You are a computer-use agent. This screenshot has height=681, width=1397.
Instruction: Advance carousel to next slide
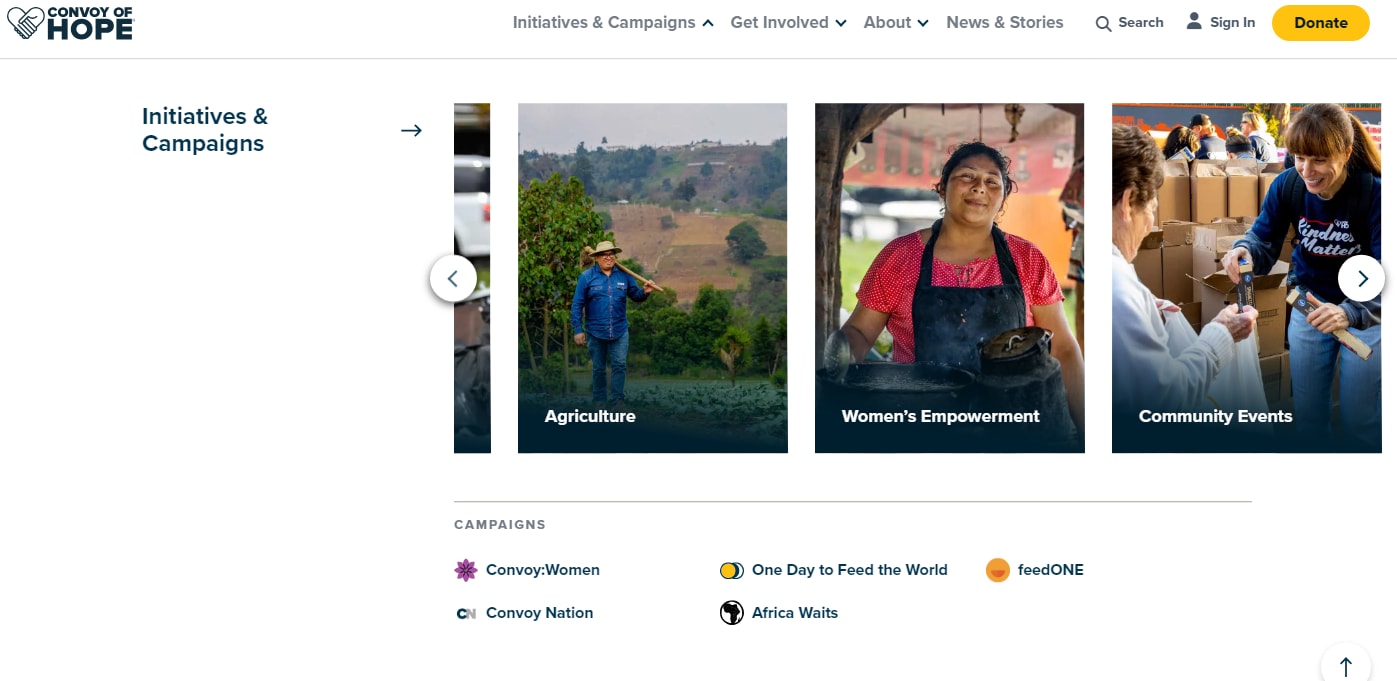(1362, 278)
